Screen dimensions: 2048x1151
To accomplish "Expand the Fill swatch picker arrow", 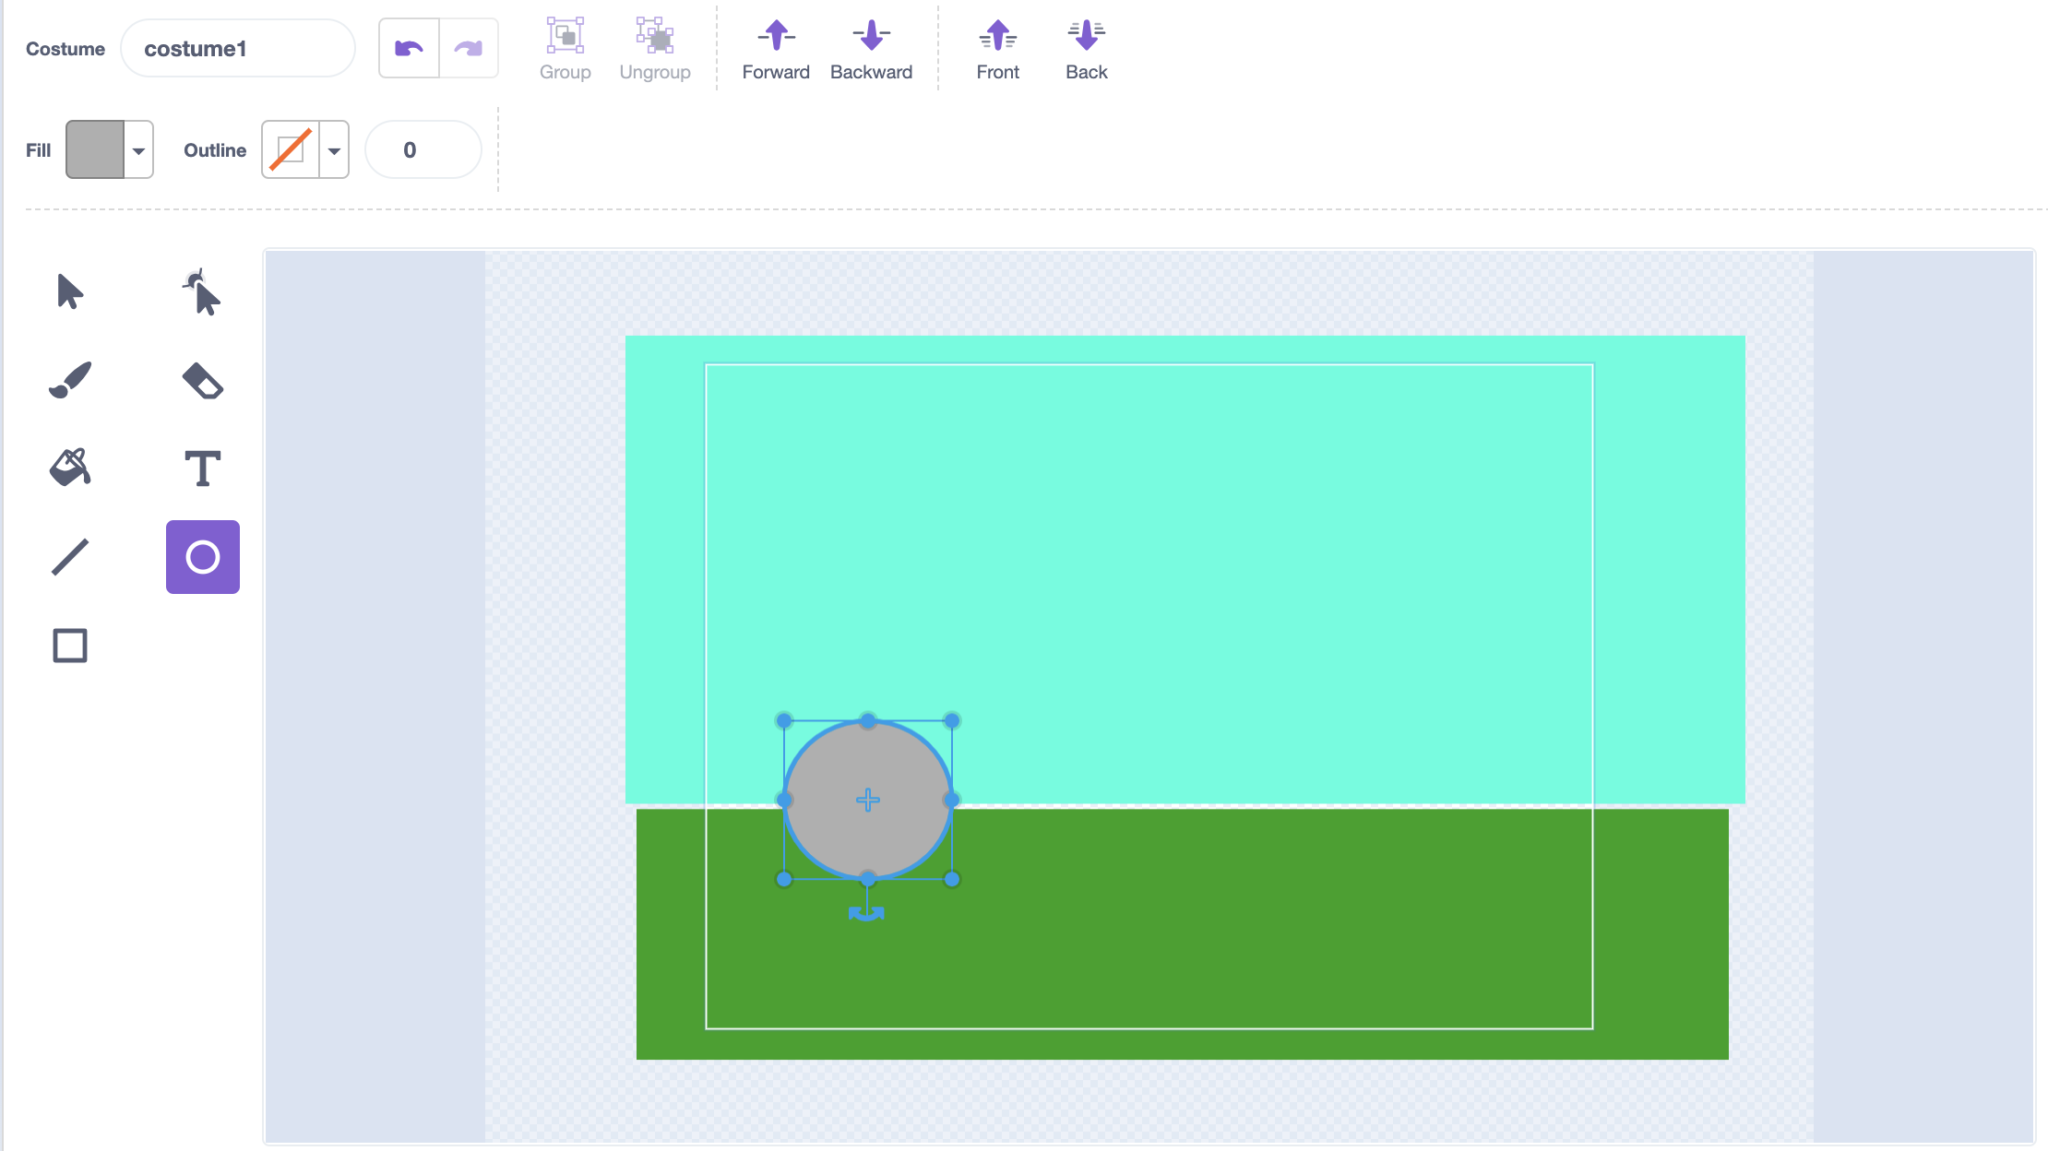I will coord(137,149).
